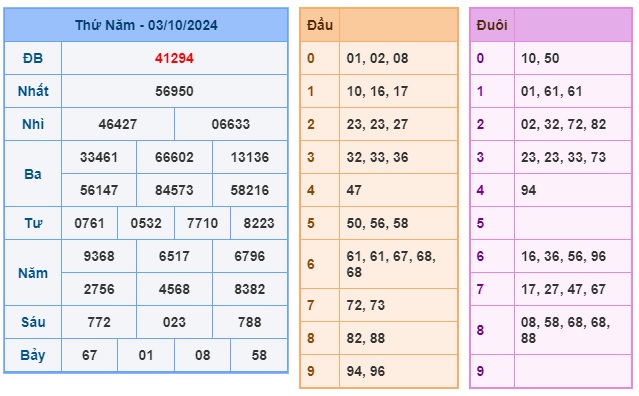The height and width of the screenshot is (396, 639).
Task: Select seventh prize number 58
Action: (x=259, y=355)
